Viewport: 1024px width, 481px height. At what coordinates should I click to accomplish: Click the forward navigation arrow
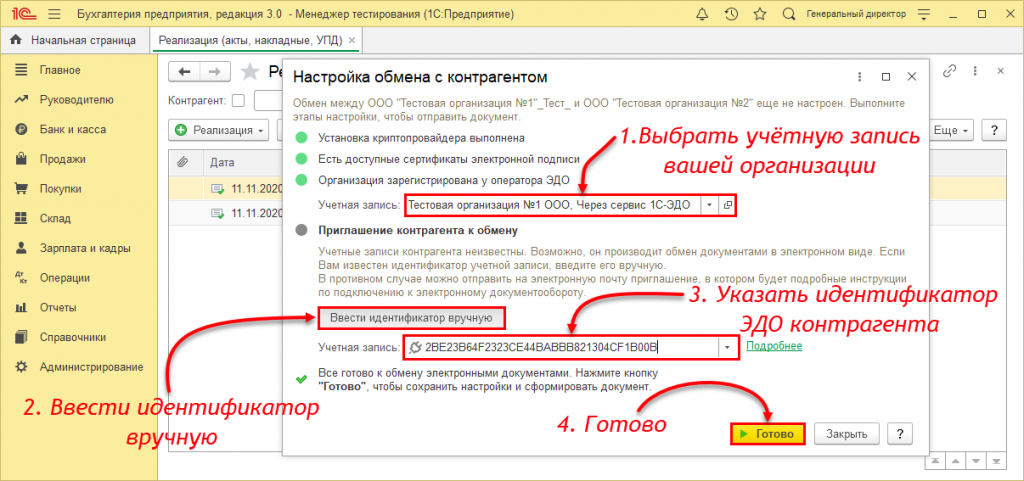click(215, 72)
